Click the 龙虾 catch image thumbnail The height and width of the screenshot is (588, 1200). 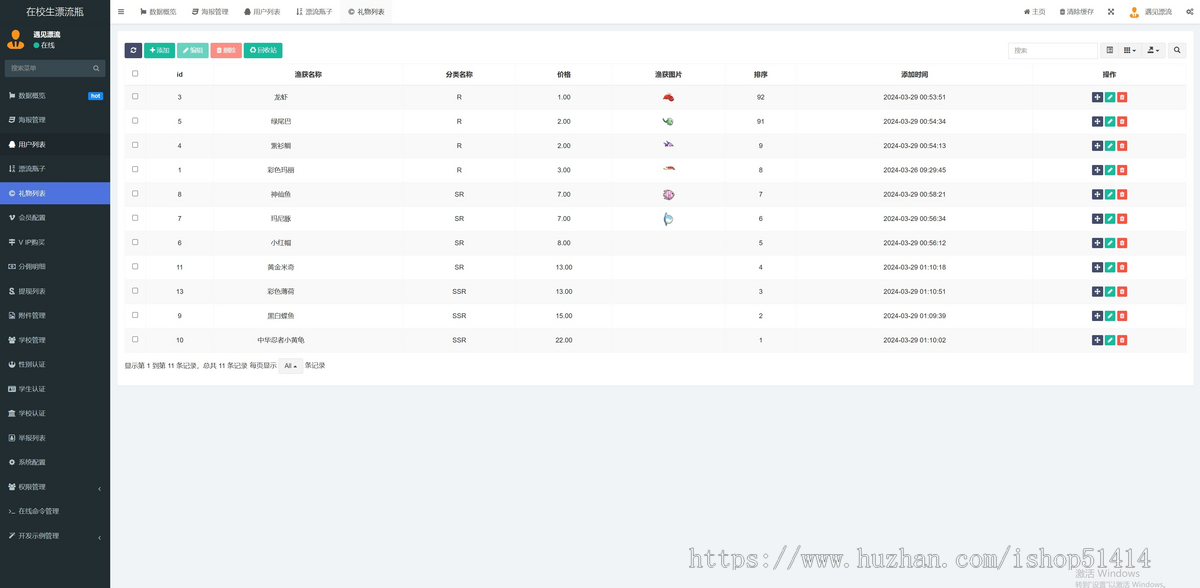pos(668,97)
